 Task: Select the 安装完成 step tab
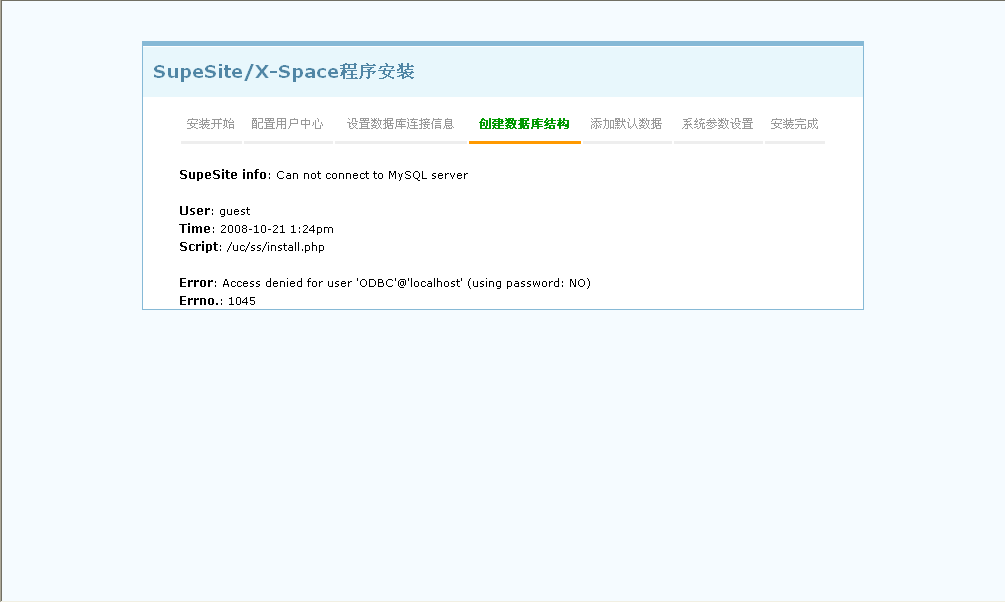coord(795,124)
